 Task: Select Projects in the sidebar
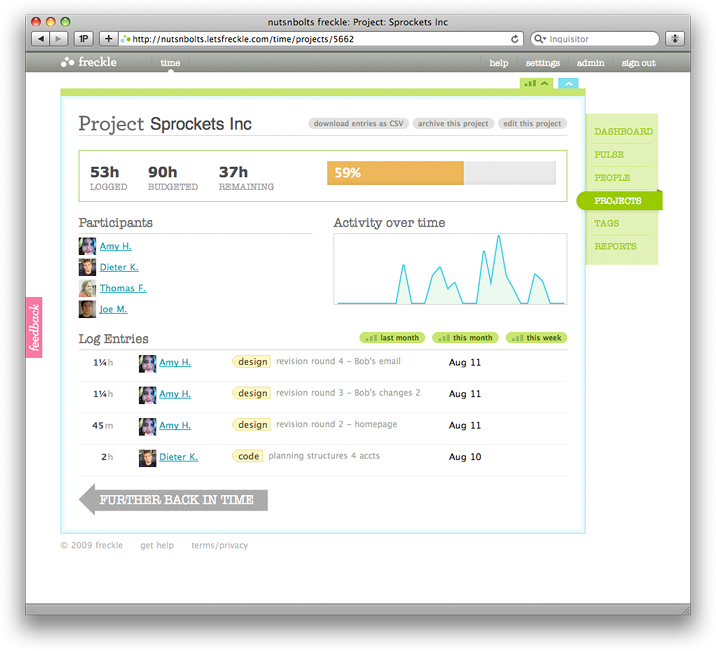pos(619,201)
